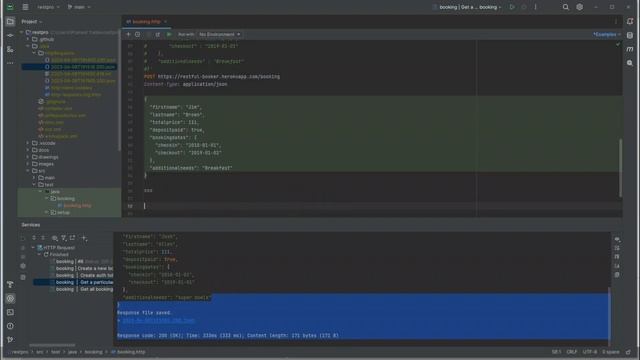
Task: Expand the .vscode folder
Action: (28, 143)
